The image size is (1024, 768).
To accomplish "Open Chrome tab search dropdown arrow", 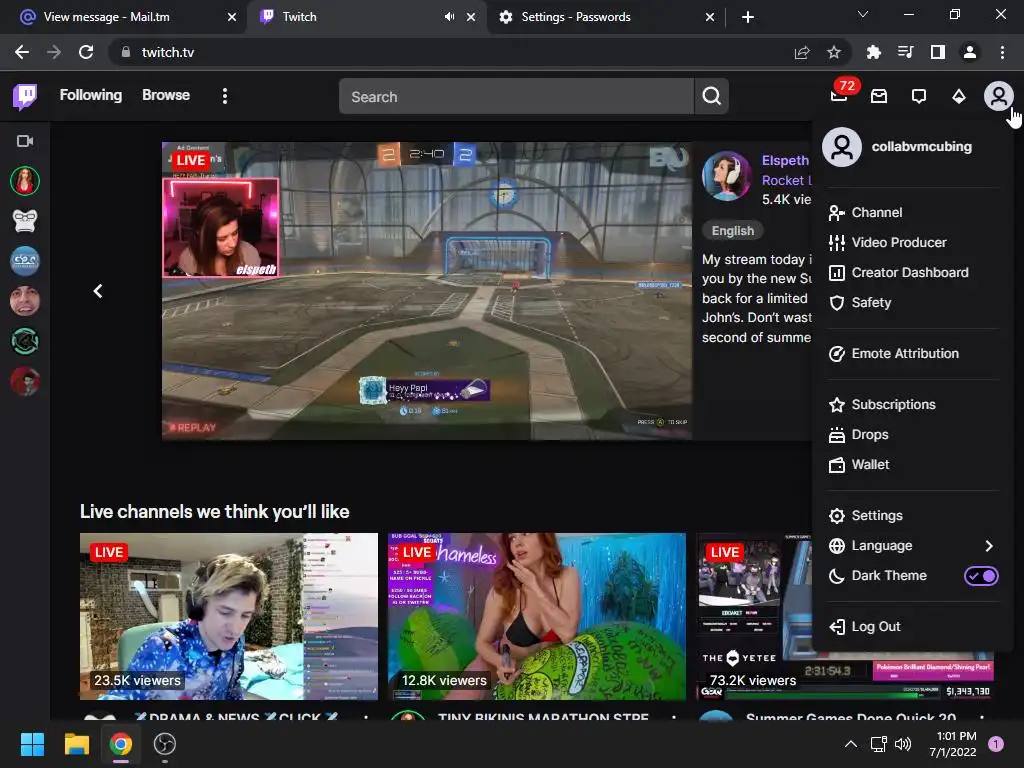I will coord(863,14).
